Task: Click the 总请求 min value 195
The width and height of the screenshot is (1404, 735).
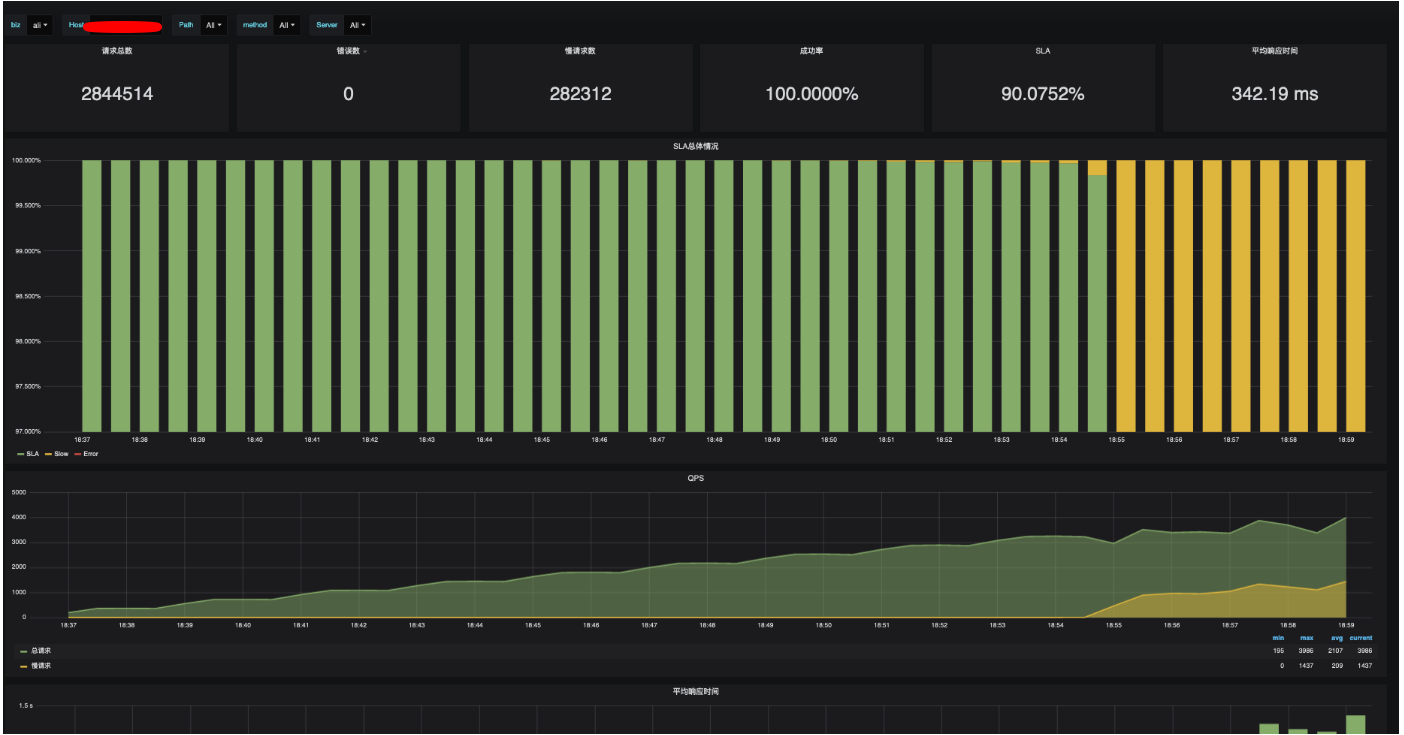Action: 1278,651
